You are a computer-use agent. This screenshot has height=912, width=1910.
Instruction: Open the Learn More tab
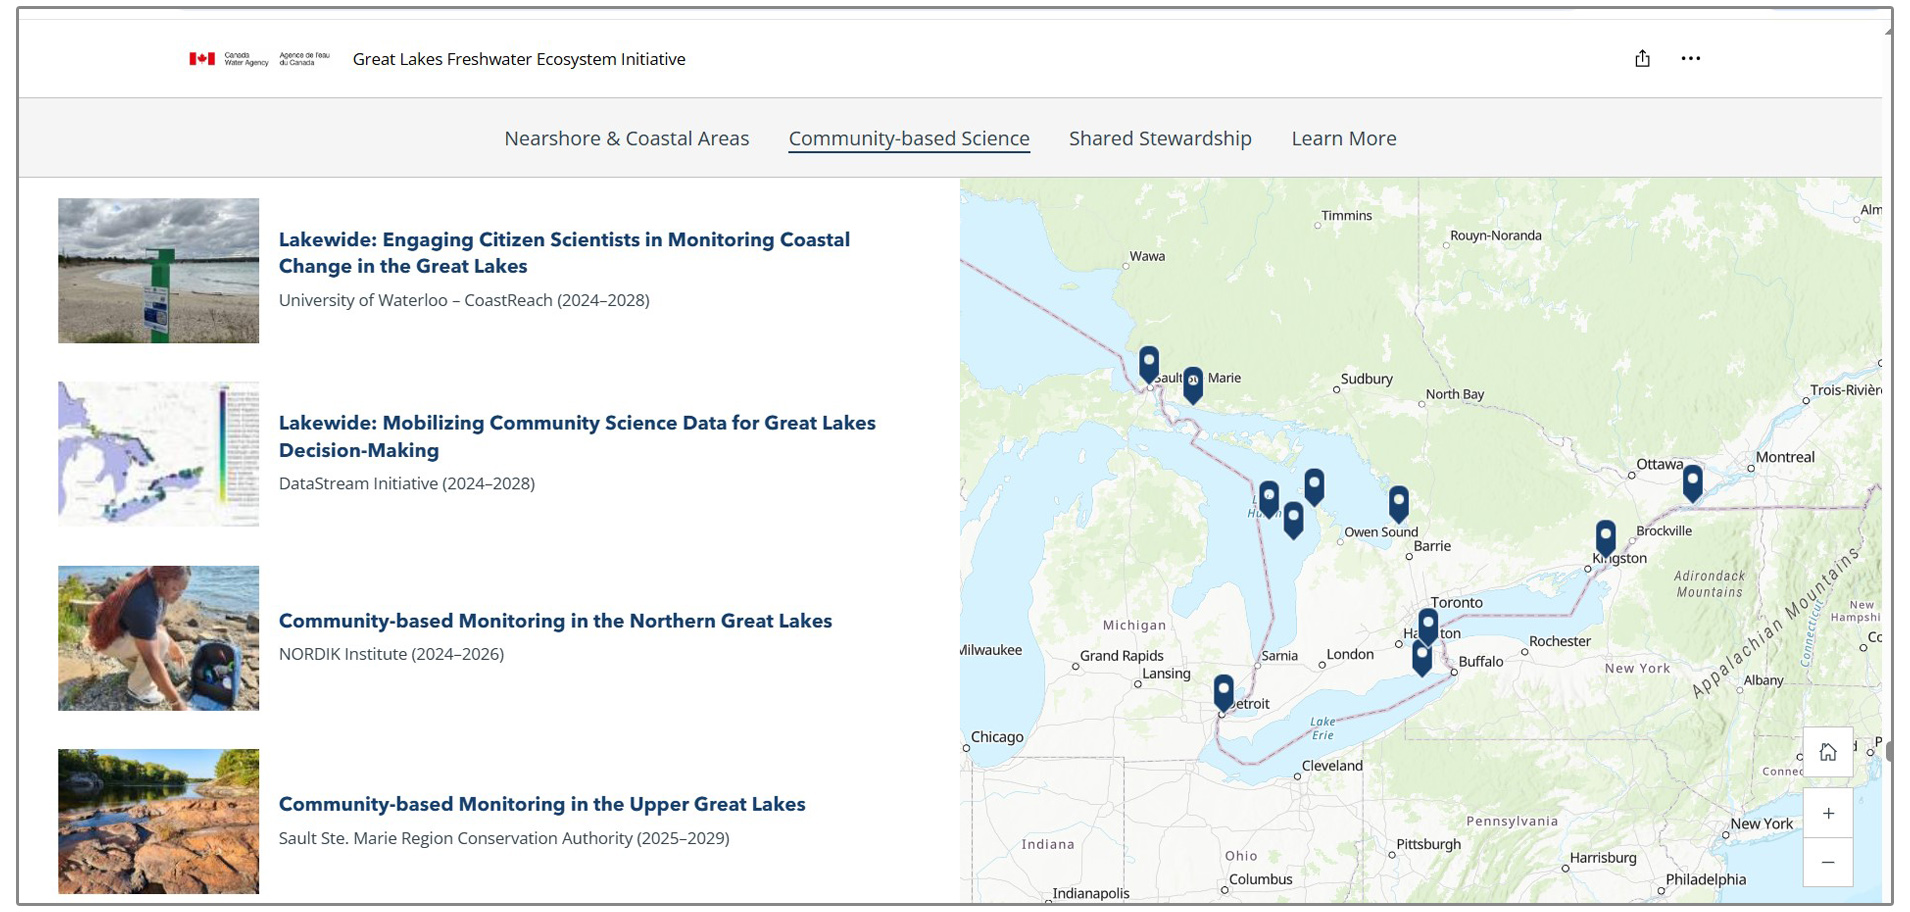coord(1344,138)
